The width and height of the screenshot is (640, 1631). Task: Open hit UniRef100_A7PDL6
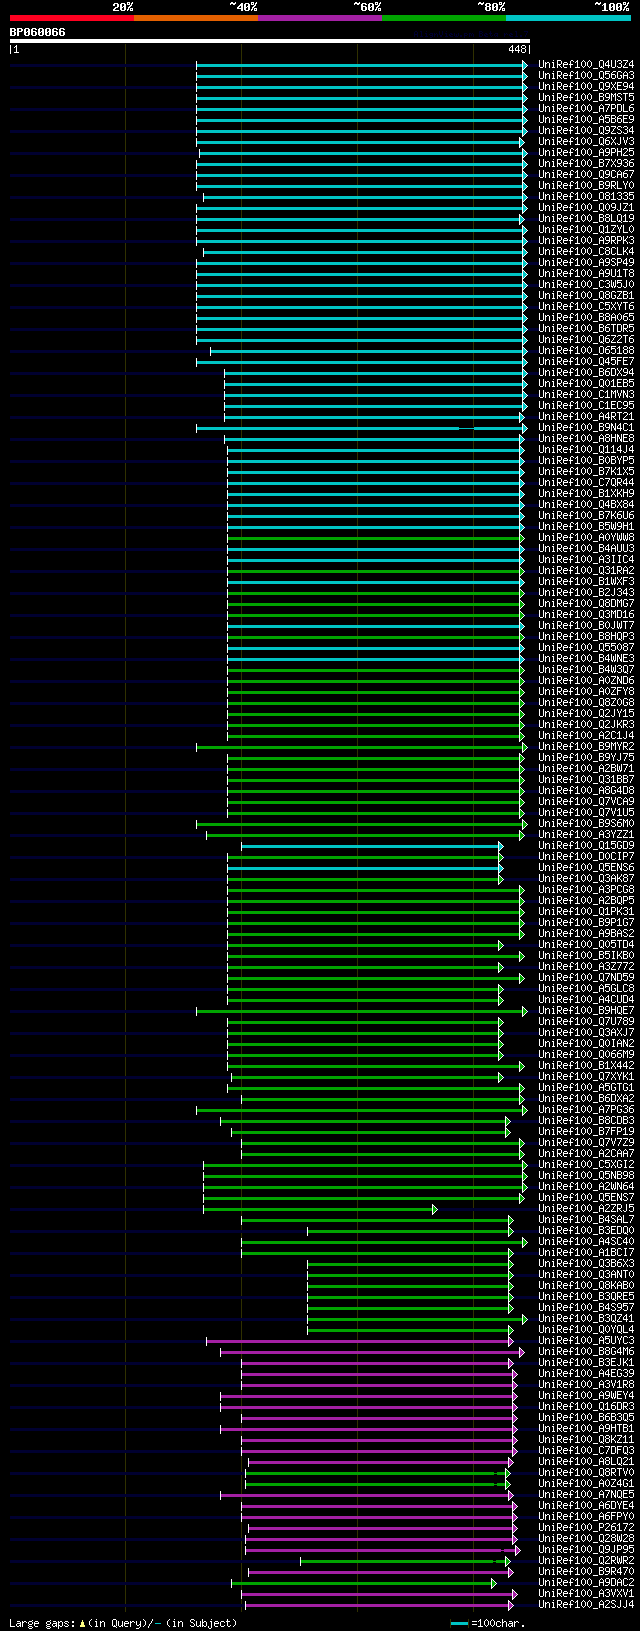click(x=586, y=108)
